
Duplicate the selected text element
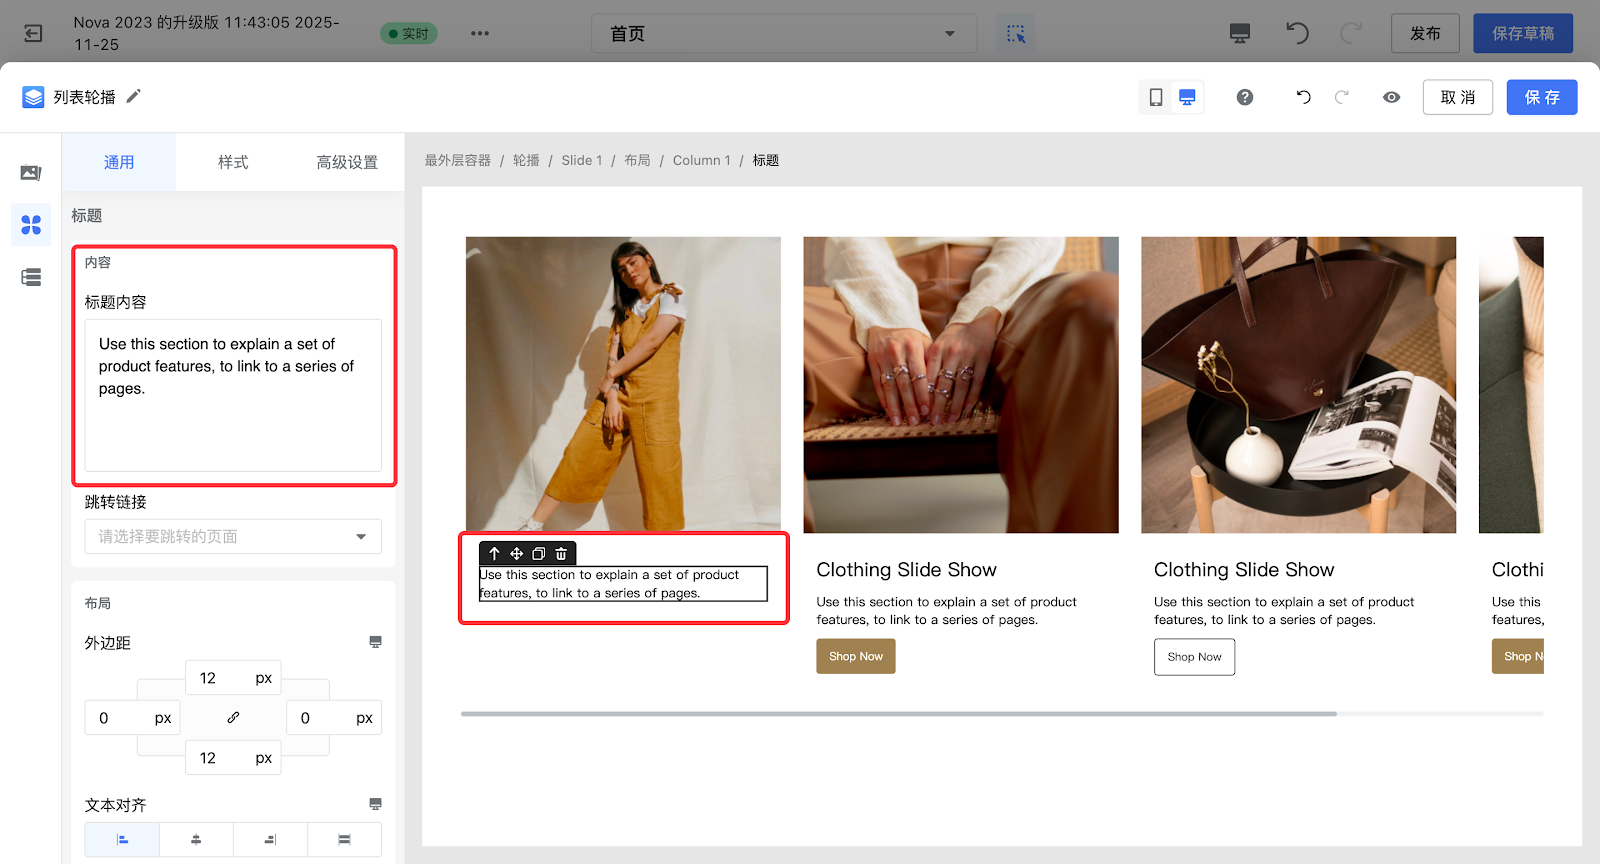(x=539, y=554)
